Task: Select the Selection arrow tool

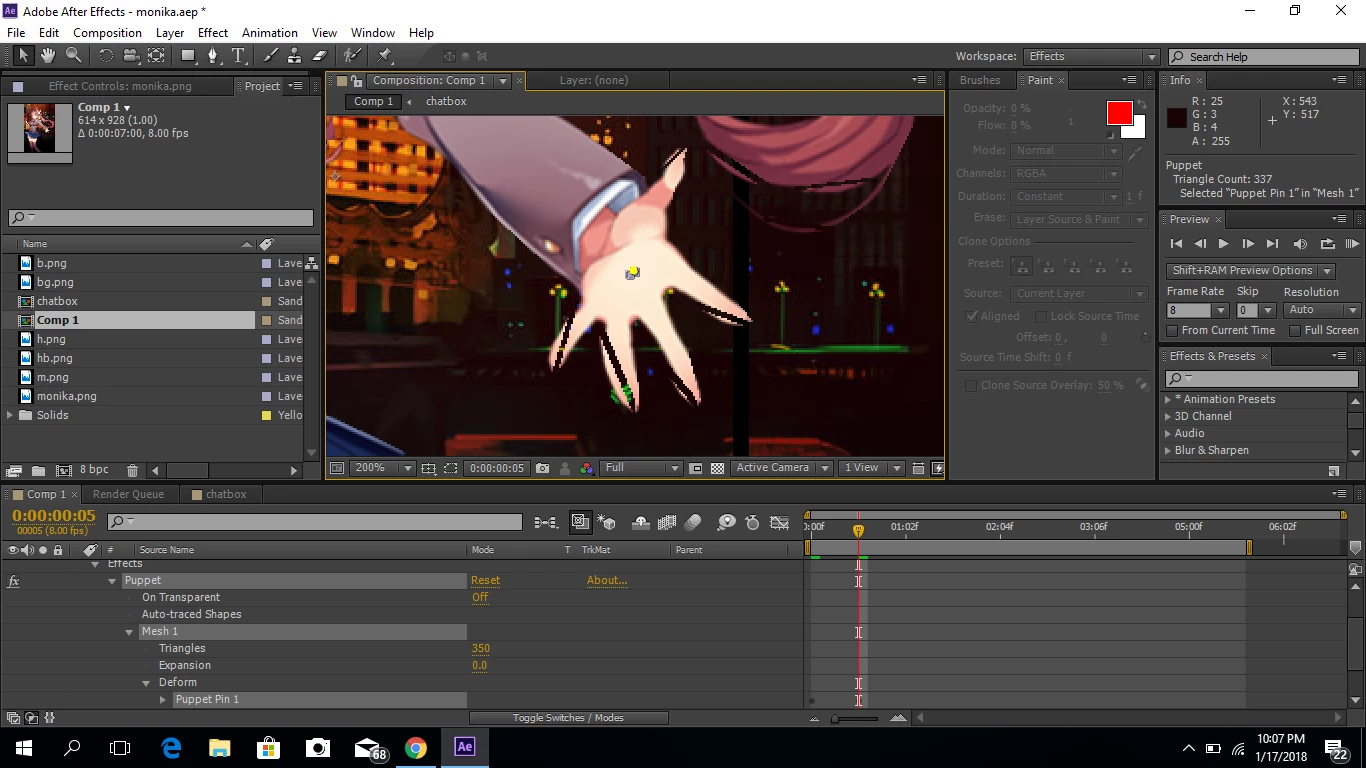Action: (x=23, y=56)
